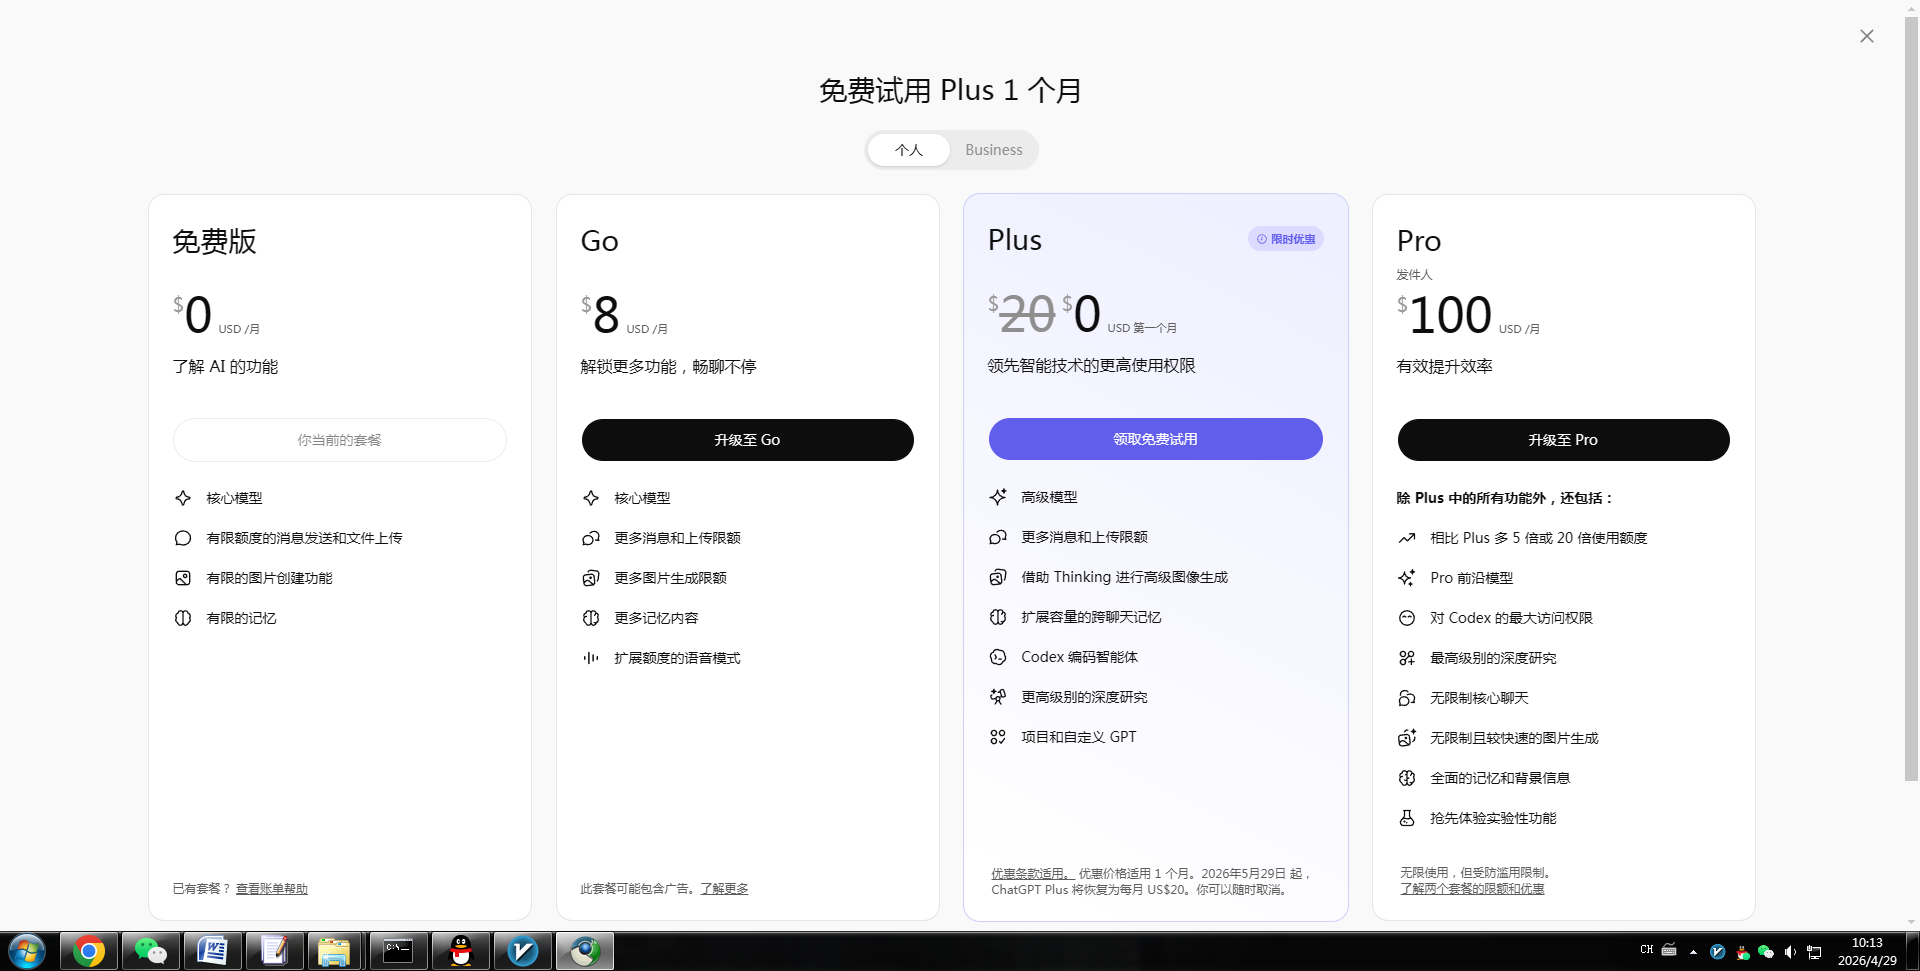This screenshot has width=1920, height=971.
Task: Open the 优惠条款适用 link
Action: (x=1032, y=874)
